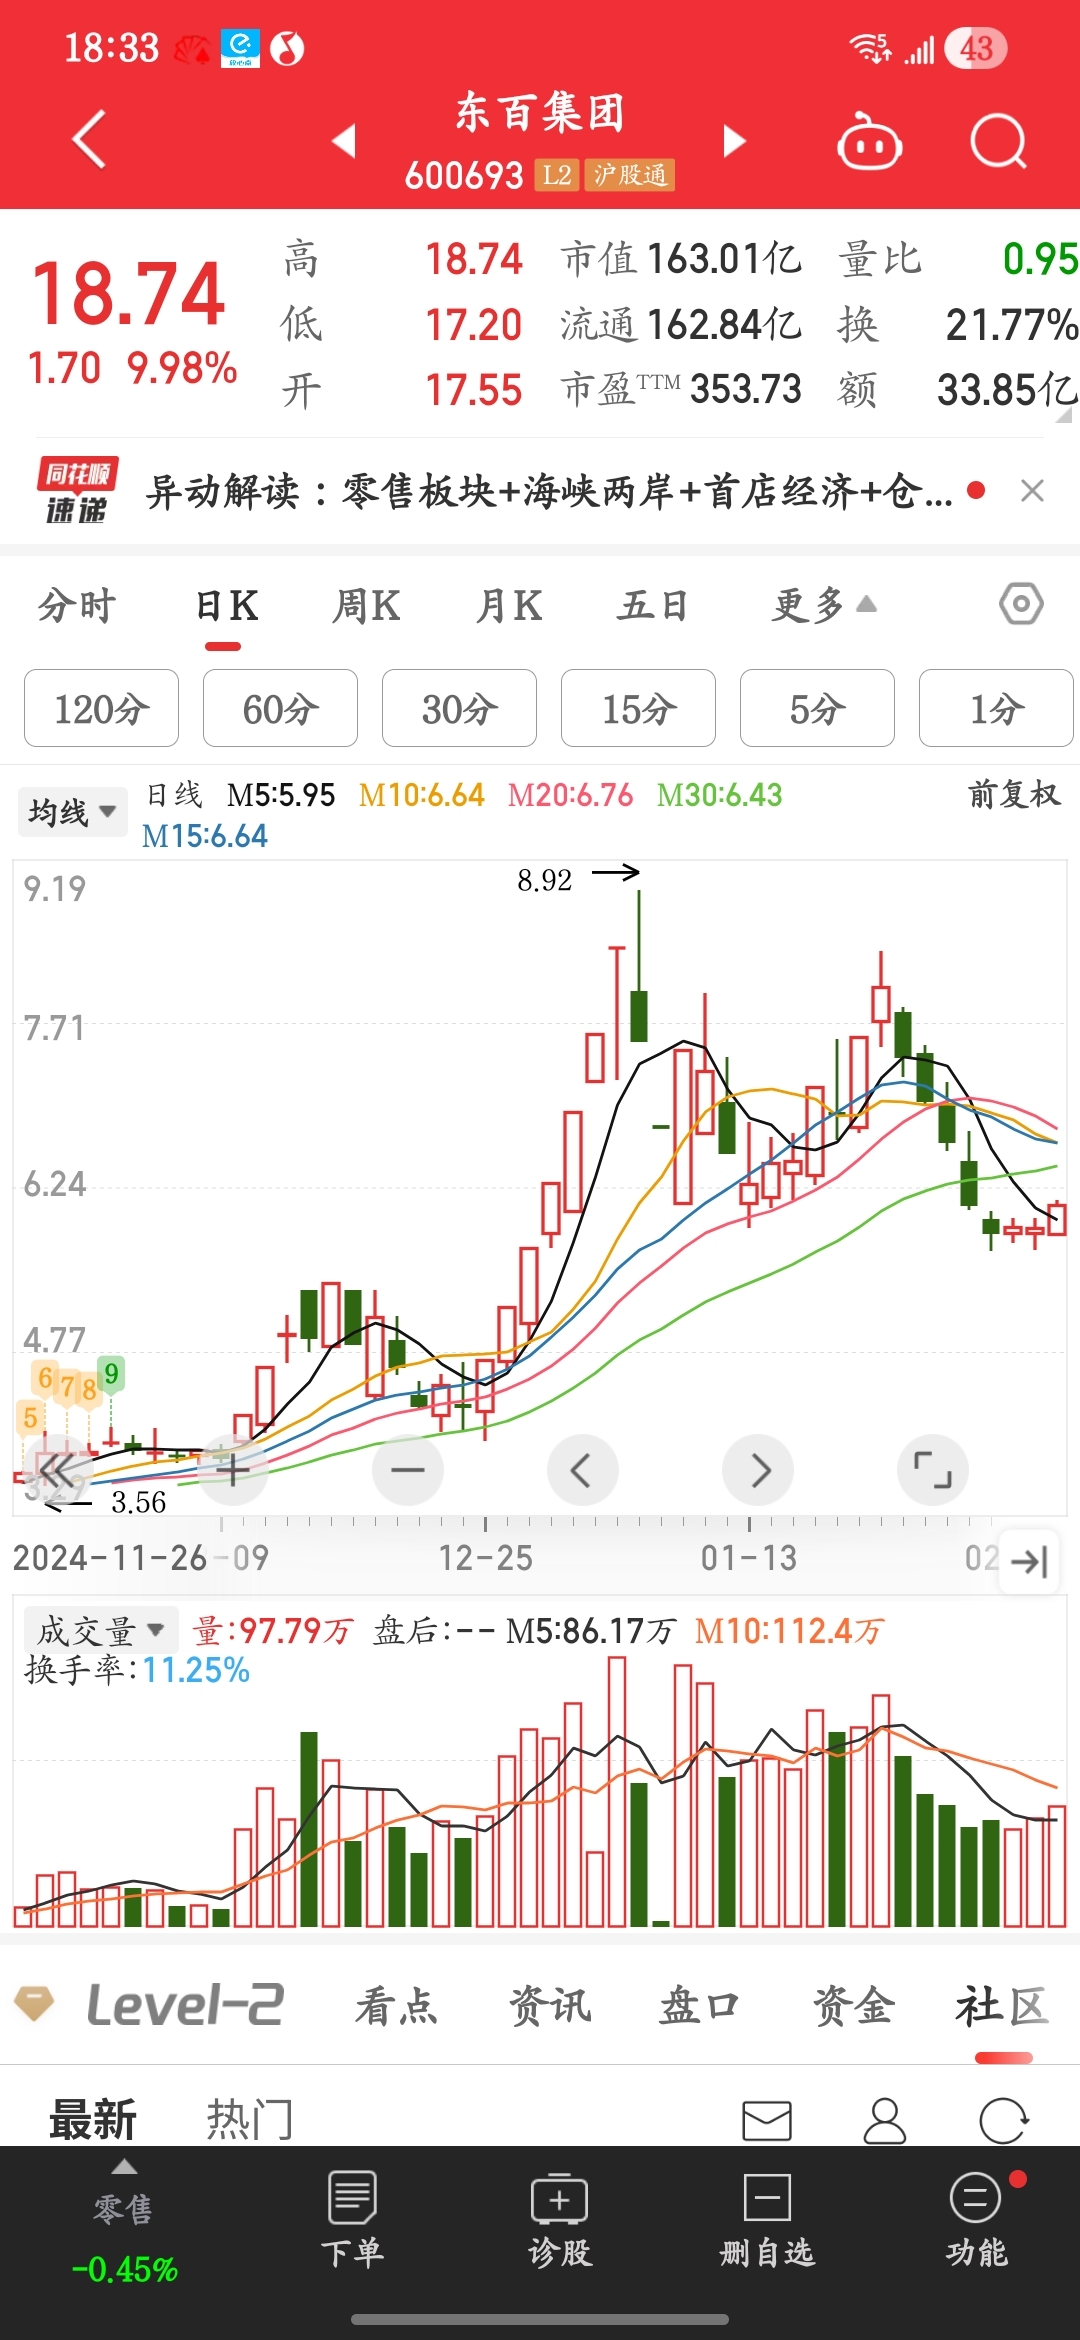Select 热门 community posts
The image size is (1080, 2340).
click(x=250, y=2119)
